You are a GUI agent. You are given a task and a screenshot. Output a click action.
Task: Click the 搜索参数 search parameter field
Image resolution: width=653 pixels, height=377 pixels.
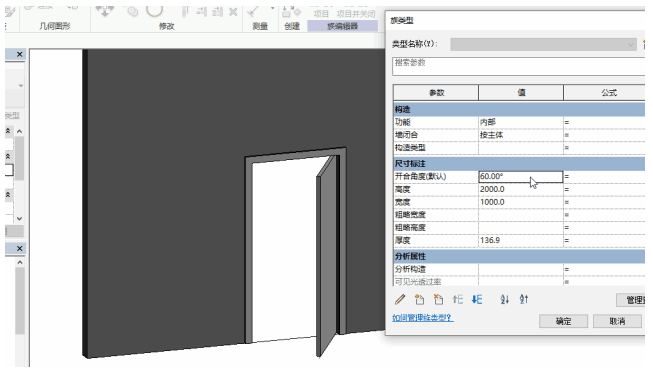point(518,66)
